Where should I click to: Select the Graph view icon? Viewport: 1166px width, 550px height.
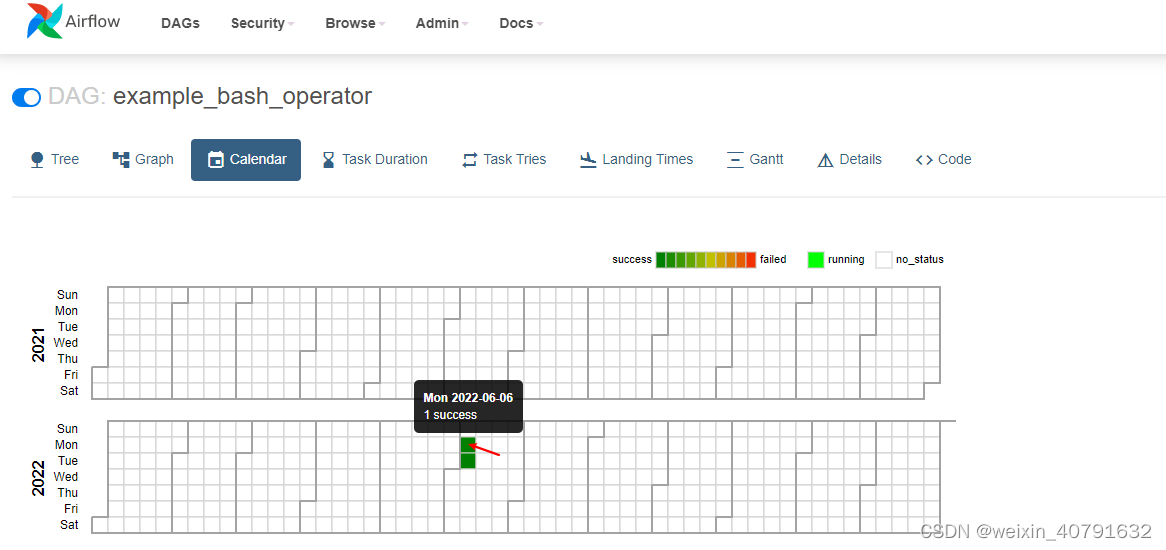click(120, 159)
